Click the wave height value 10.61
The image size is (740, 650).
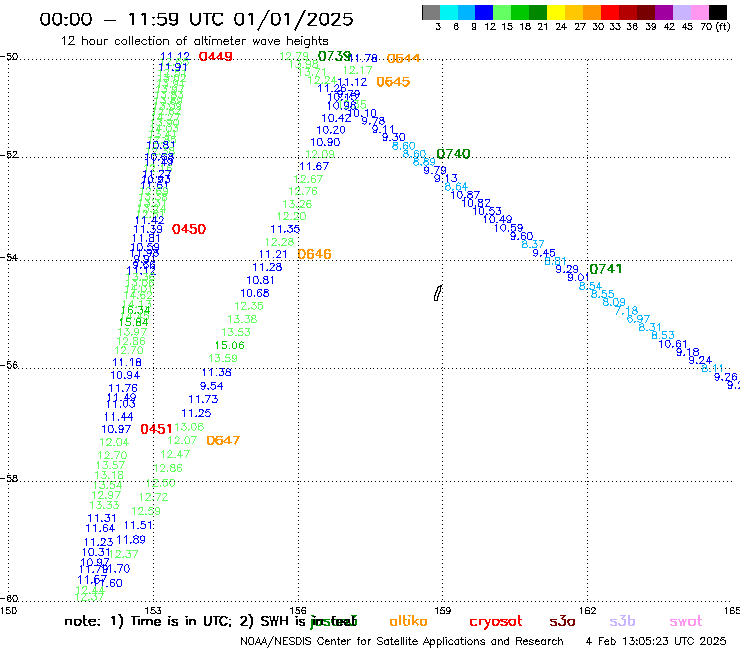[673, 344]
